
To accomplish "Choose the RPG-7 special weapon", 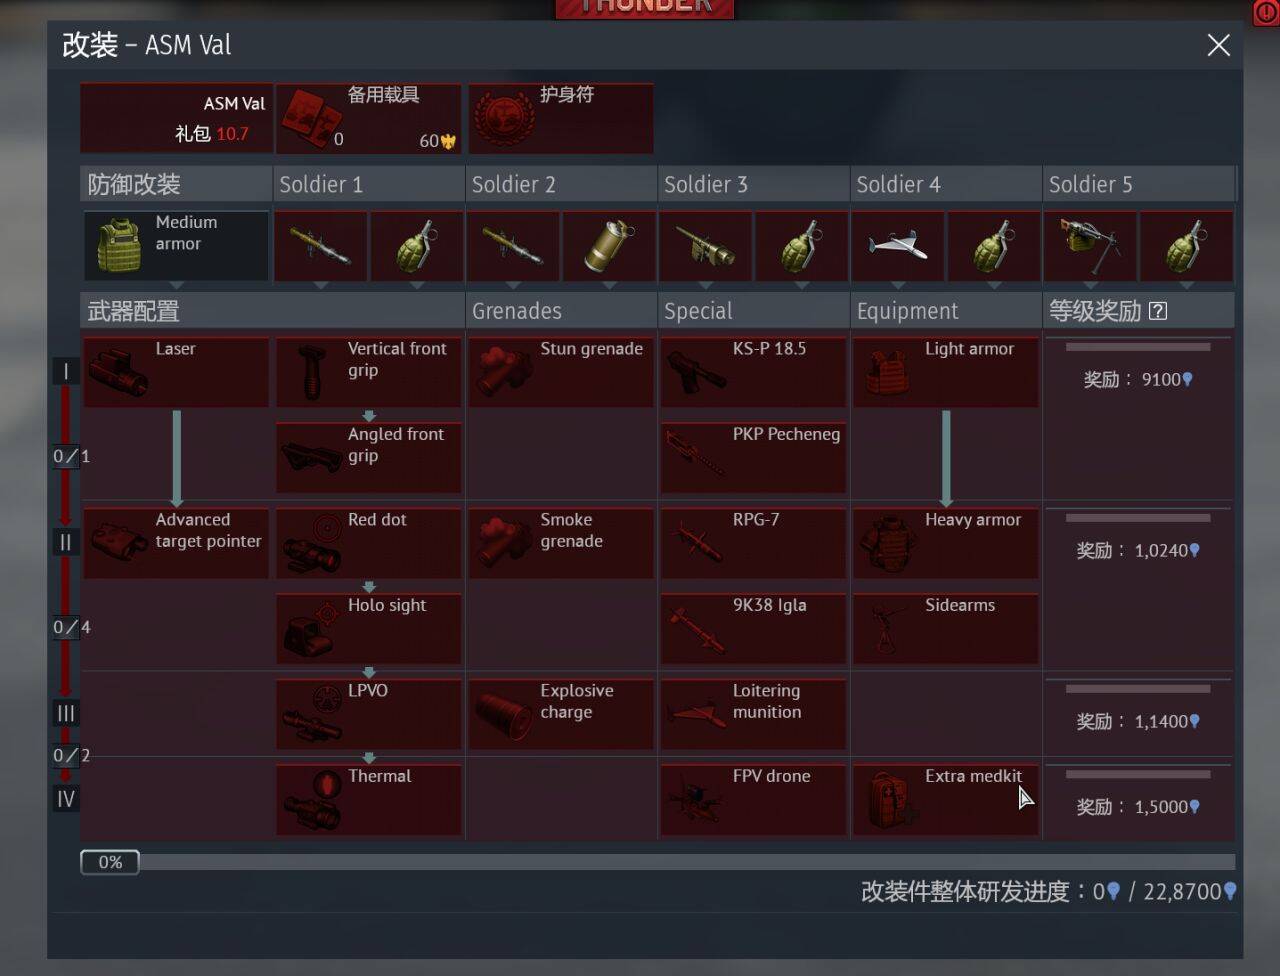I will pyautogui.click(x=753, y=543).
